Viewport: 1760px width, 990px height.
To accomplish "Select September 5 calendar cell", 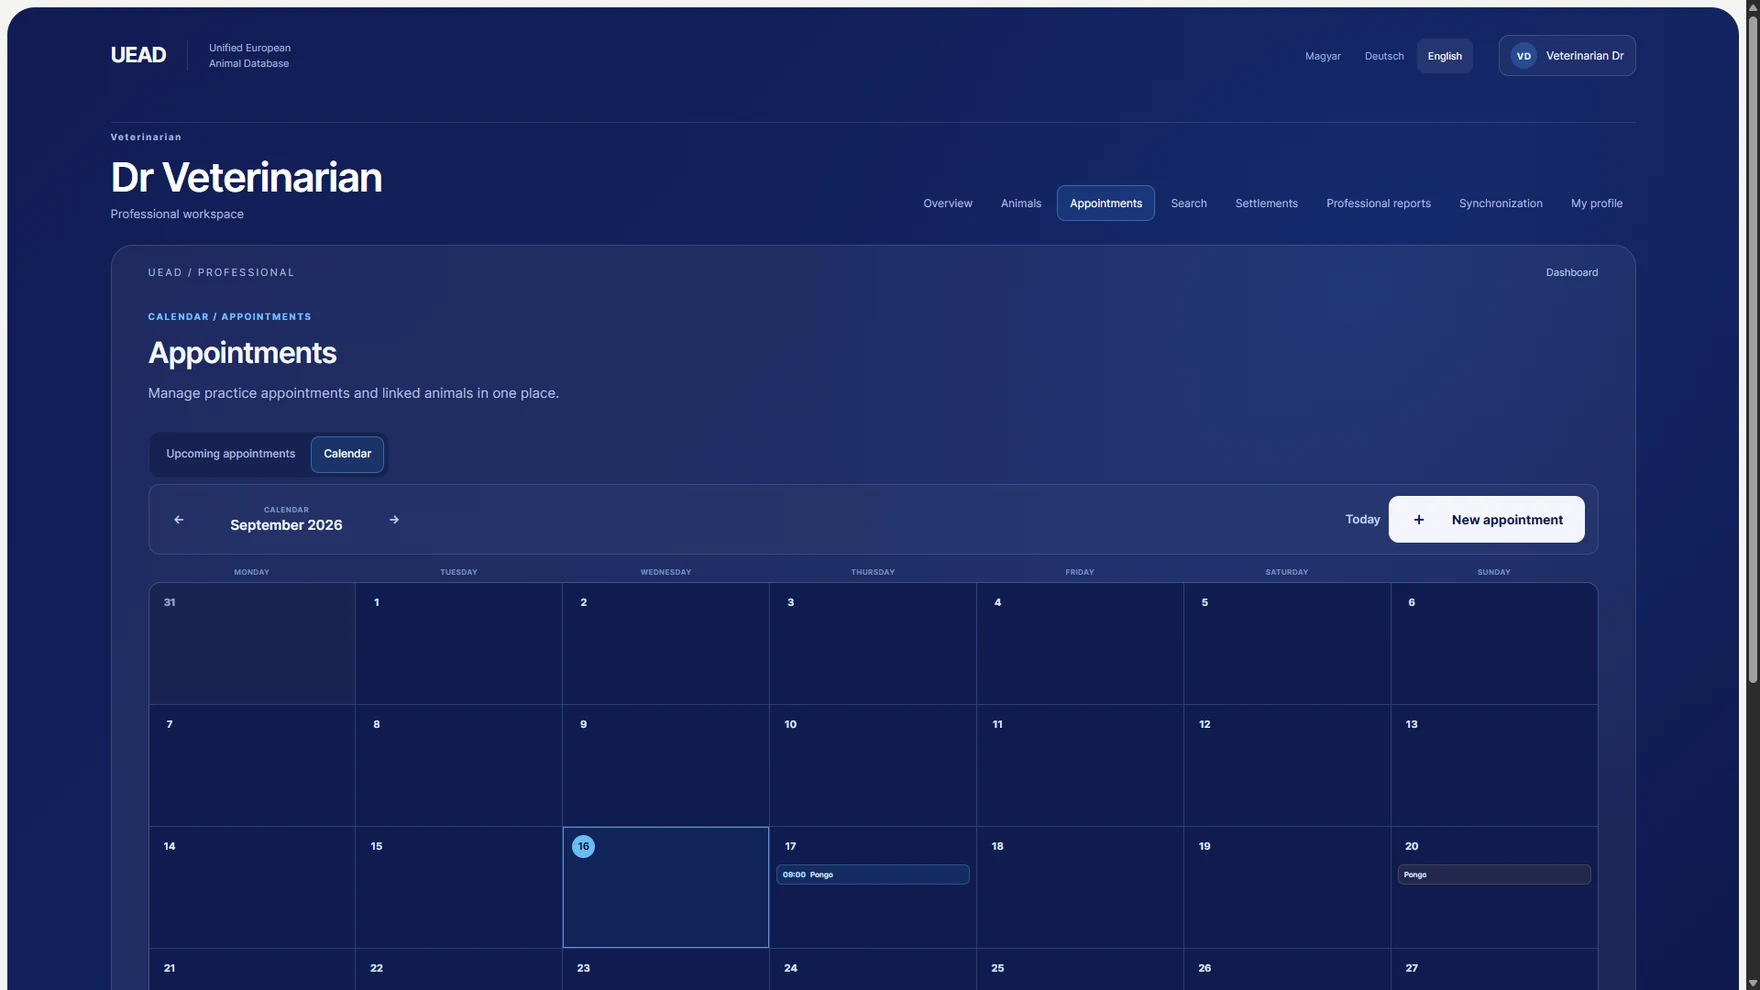I will (x=1286, y=644).
